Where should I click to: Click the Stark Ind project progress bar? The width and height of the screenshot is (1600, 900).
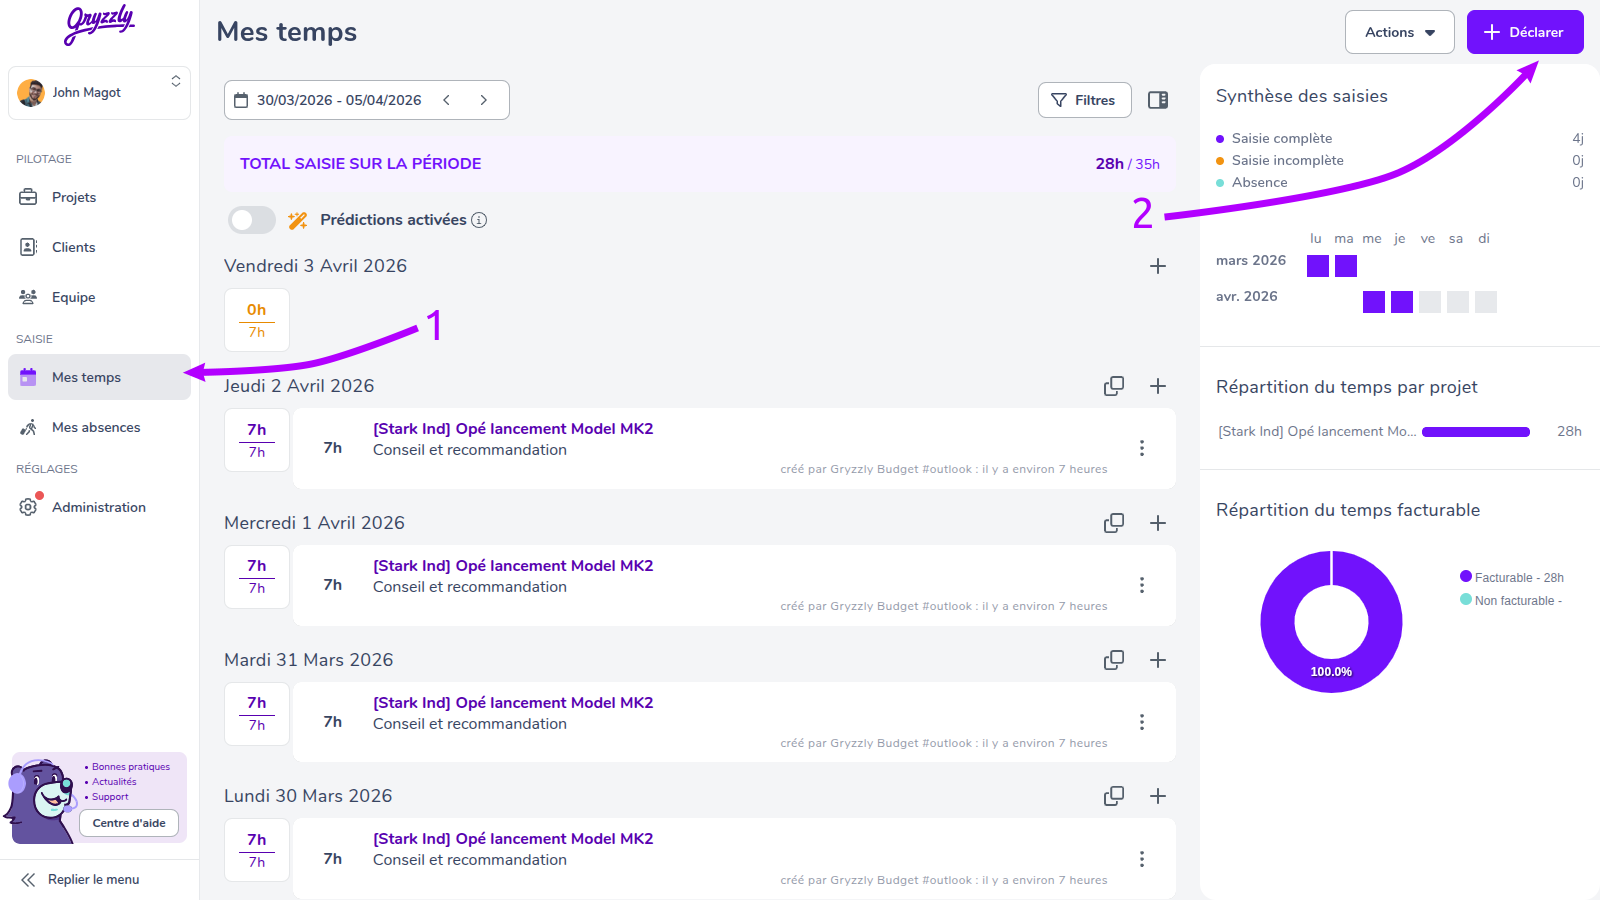click(x=1475, y=432)
